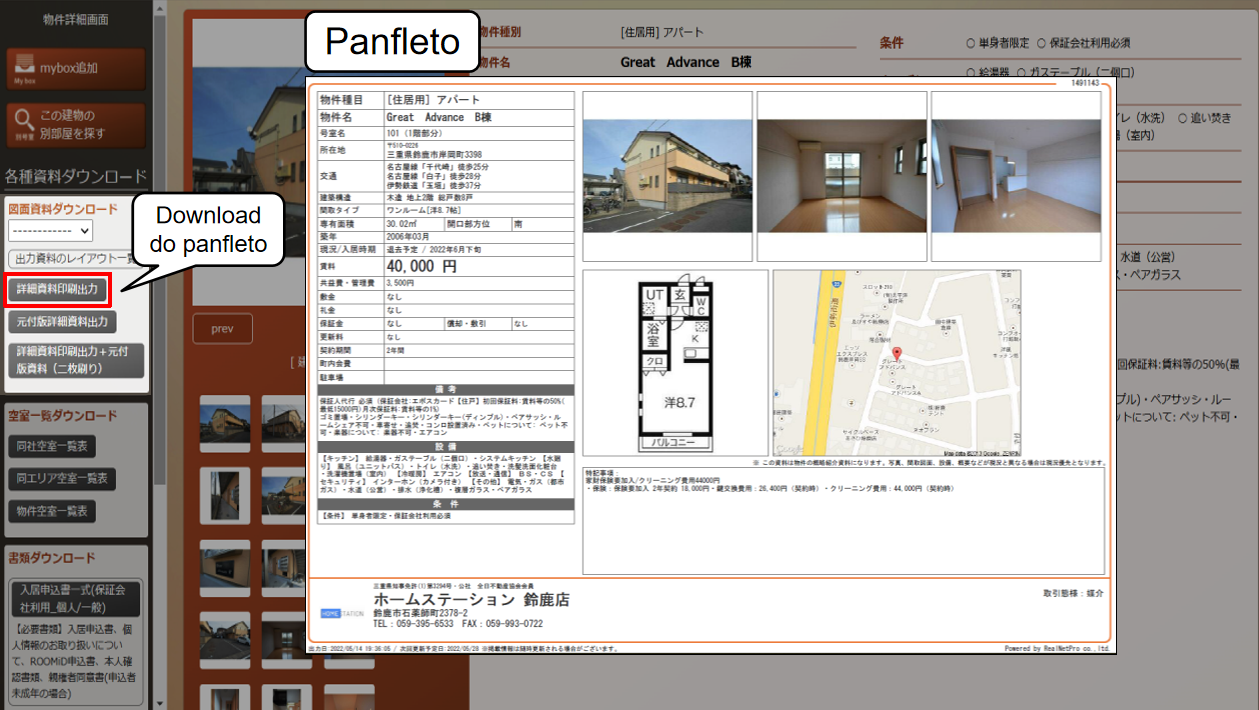The width and height of the screenshot is (1259, 710).
Task: Click the magnifier icon for 別部屋を探す
Action: pos(24,125)
